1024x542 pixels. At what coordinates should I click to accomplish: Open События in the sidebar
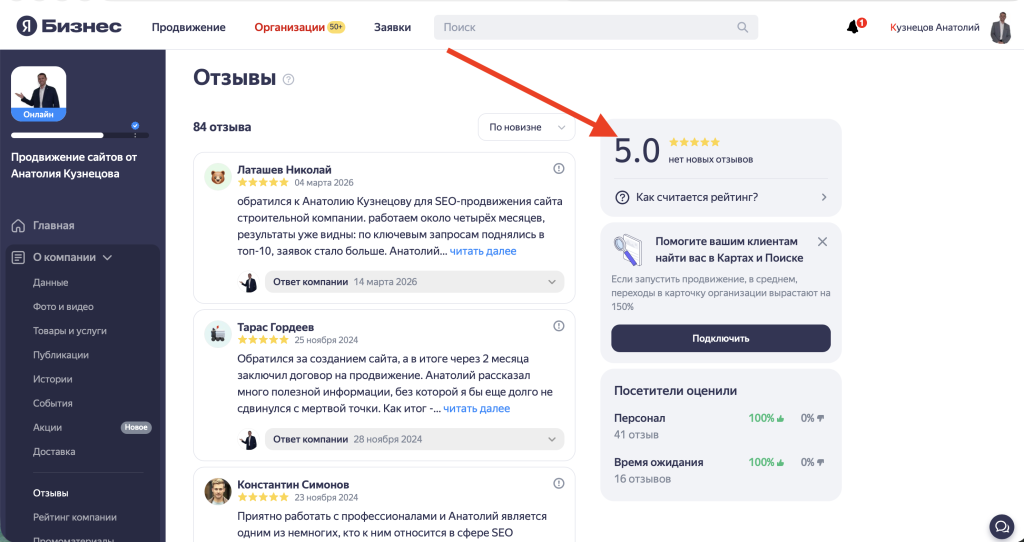coord(53,404)
